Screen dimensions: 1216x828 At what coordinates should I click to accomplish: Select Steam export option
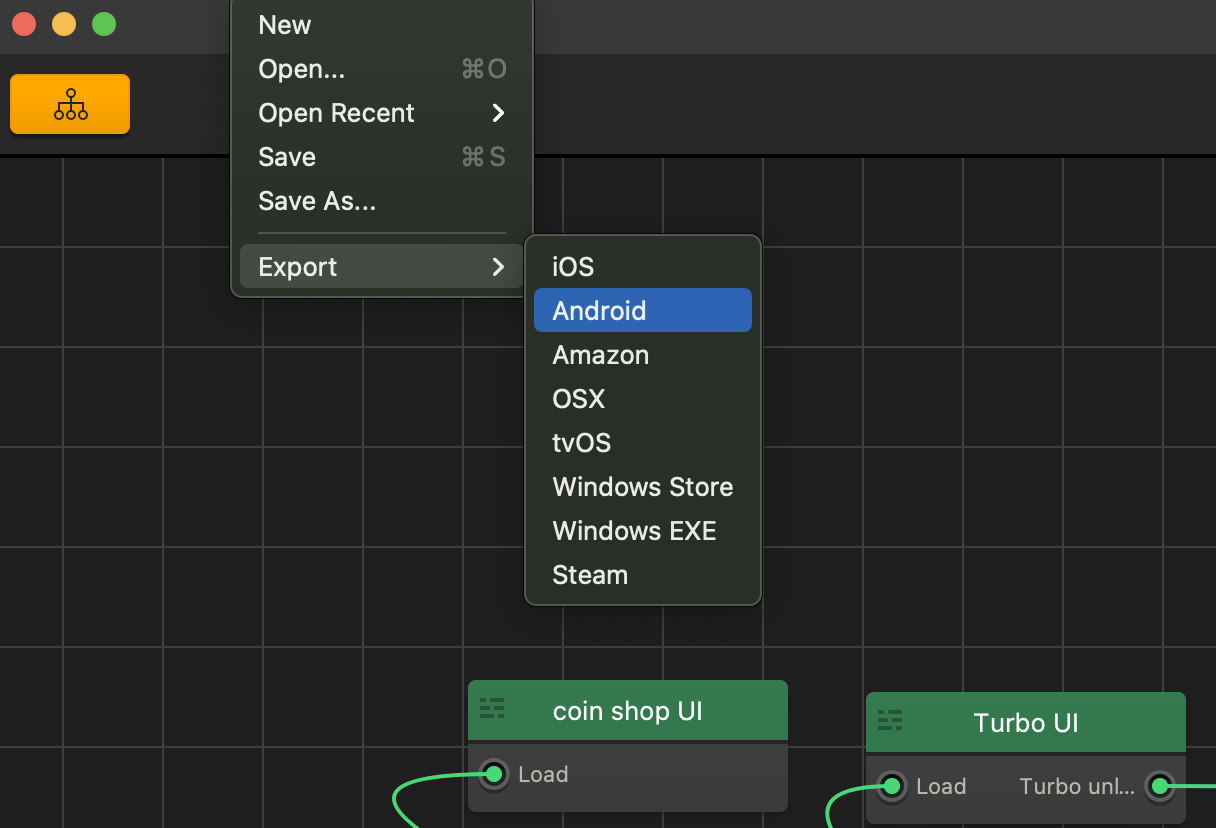click(643, 575)
